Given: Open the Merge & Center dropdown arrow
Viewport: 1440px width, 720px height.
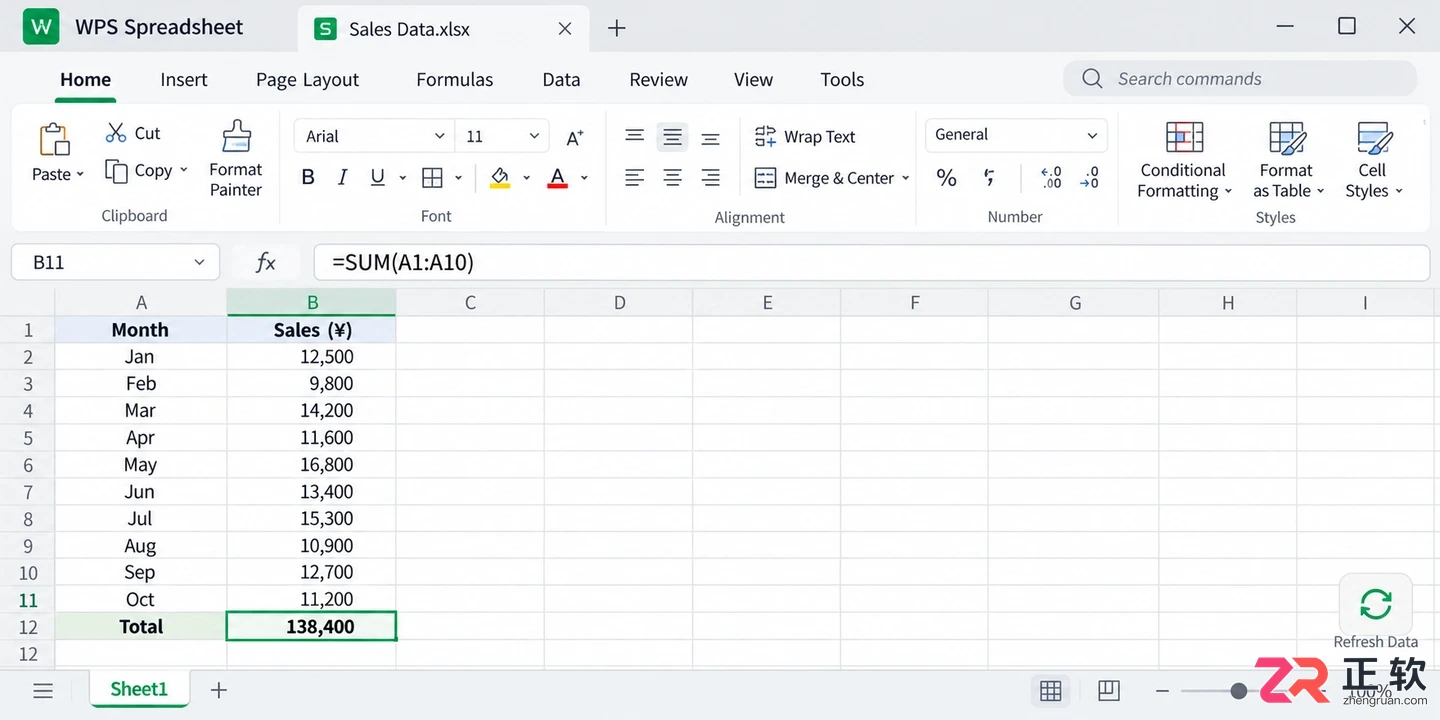Looking at the screenshot, I should point(906,179).
